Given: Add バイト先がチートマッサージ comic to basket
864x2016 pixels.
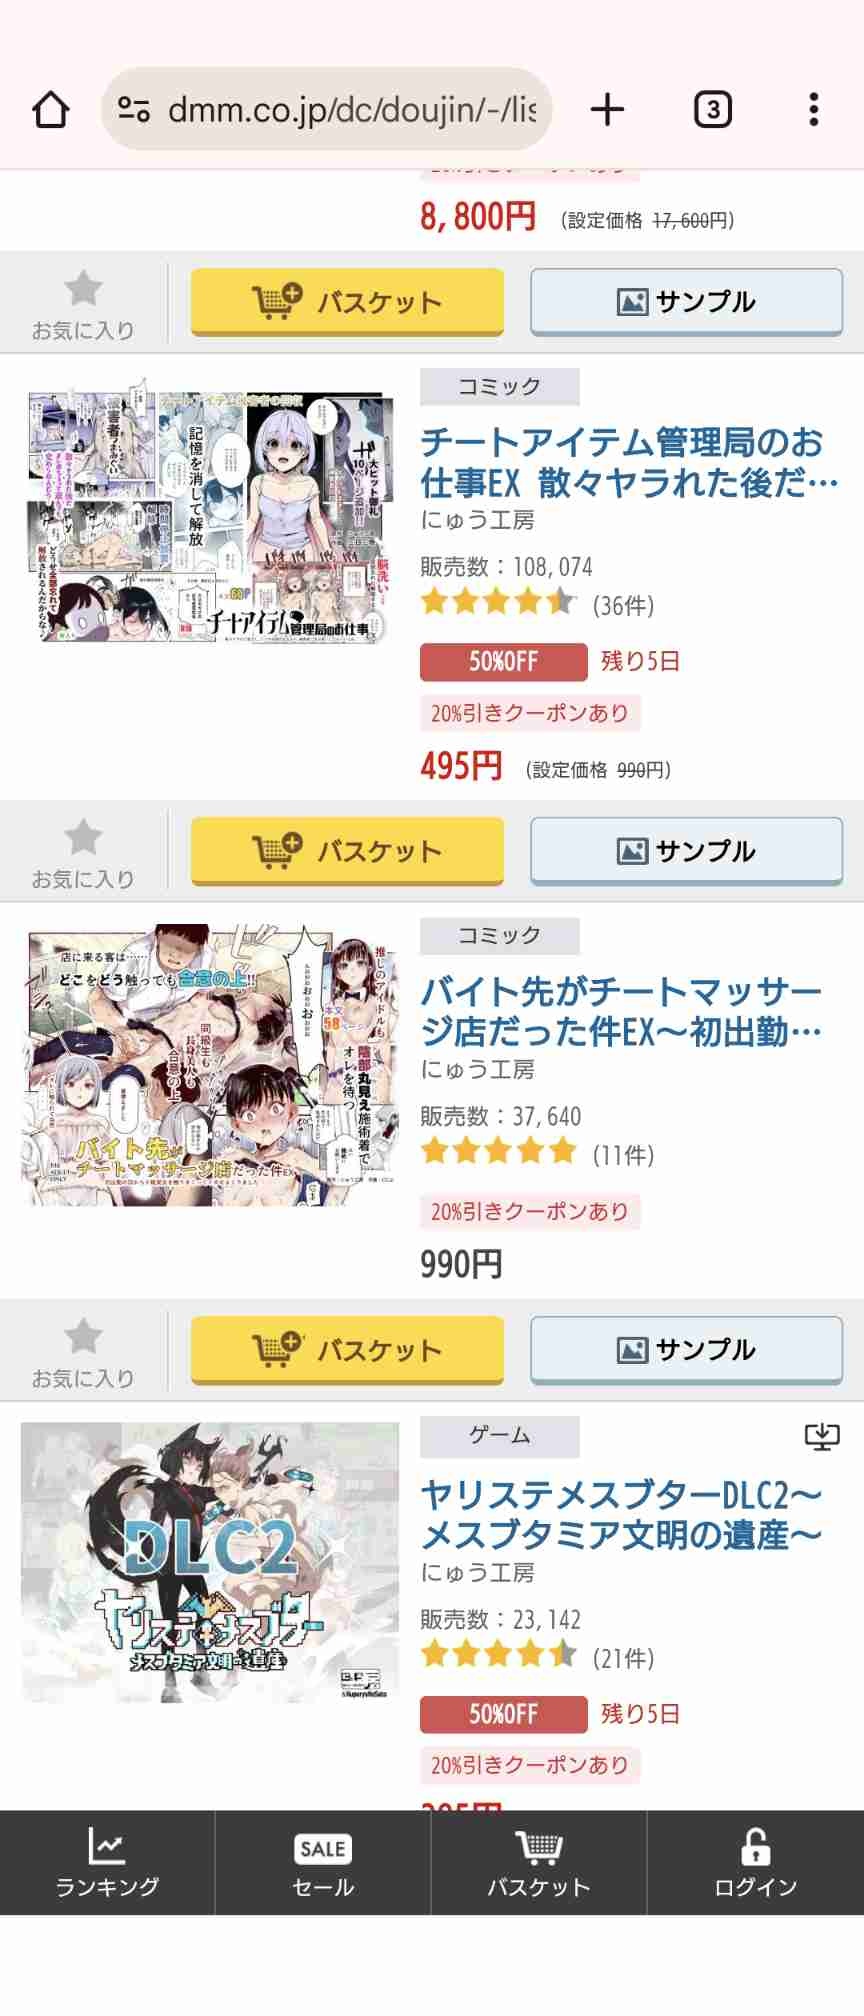Looking at the screenshot, I should pyautogui.click(x=347, y=1350).
